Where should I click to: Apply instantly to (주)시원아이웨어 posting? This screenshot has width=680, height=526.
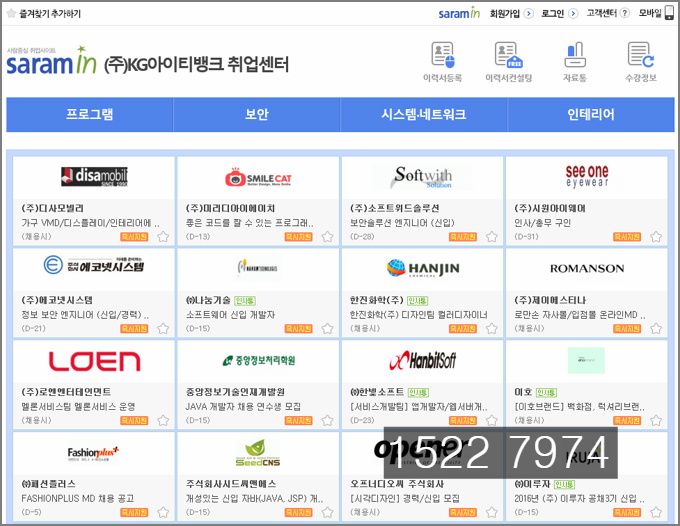627,237
